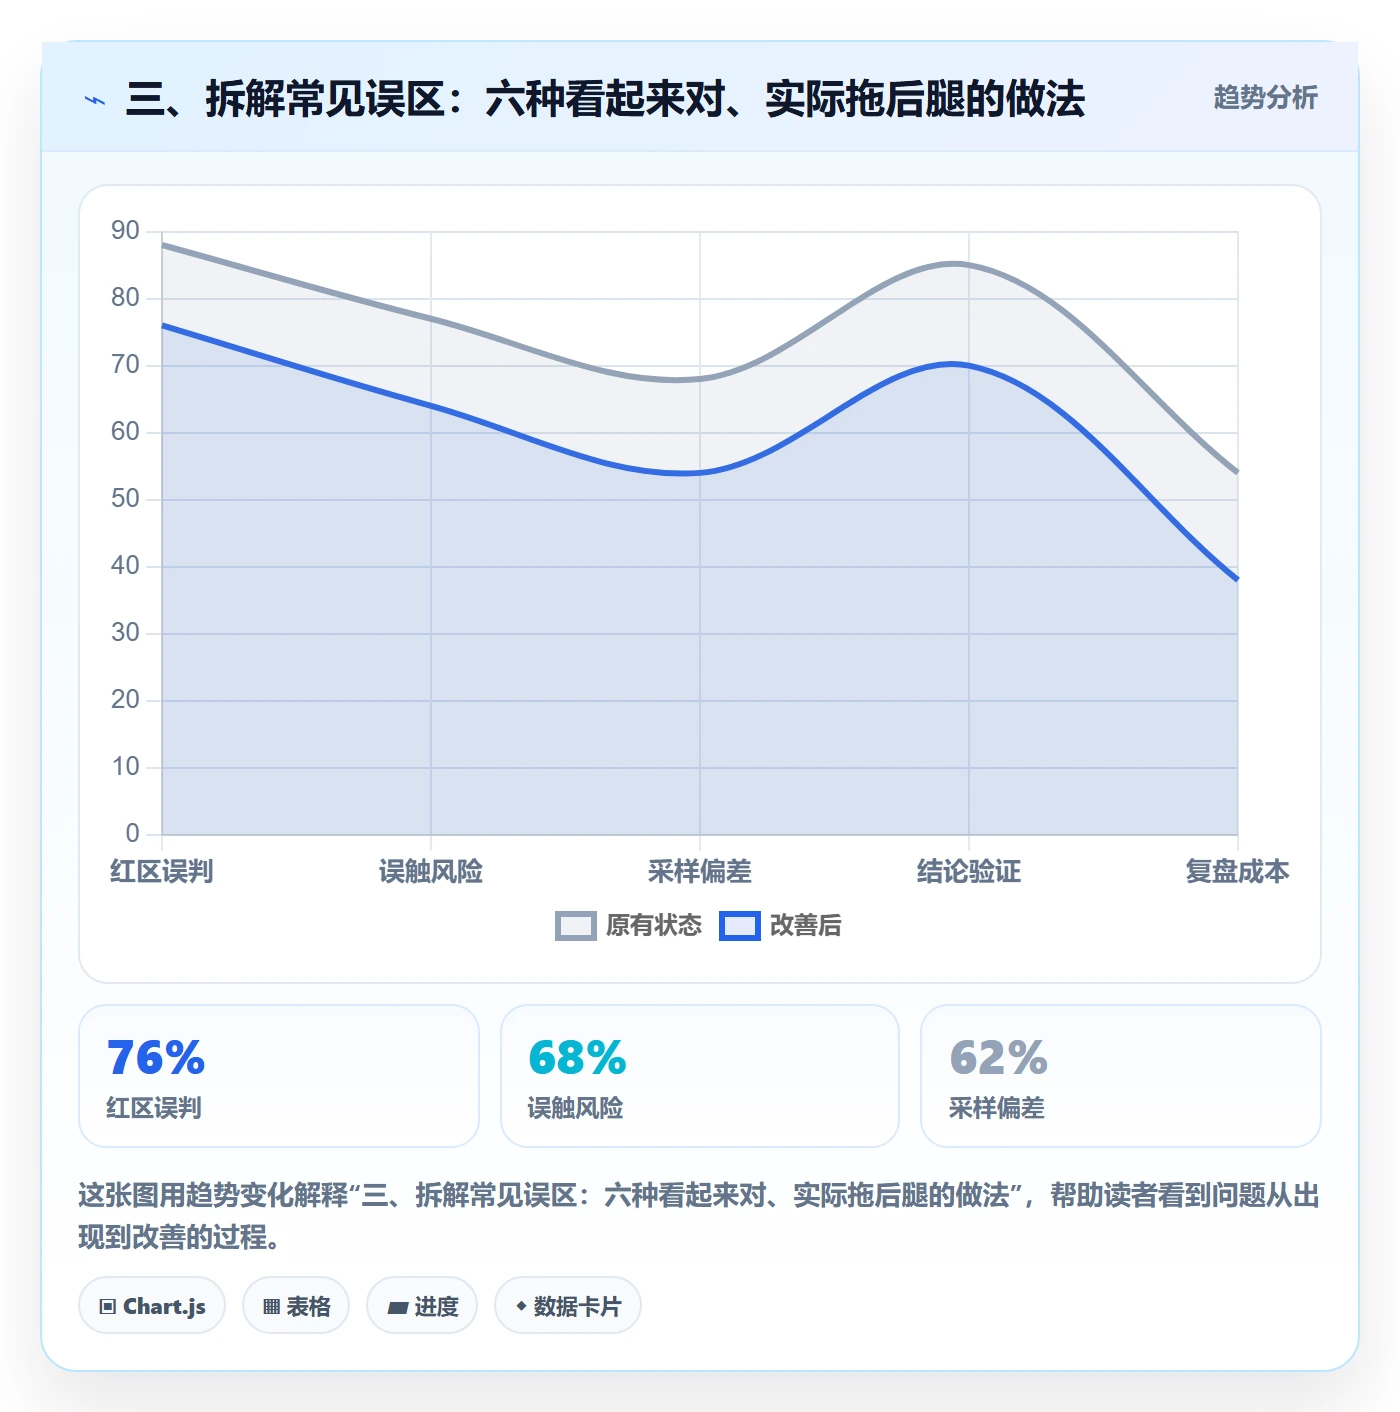Click the 结论验证 x-axis label
The width and height of the screenshot is (1400, 1412).
(x=969, y=871)
